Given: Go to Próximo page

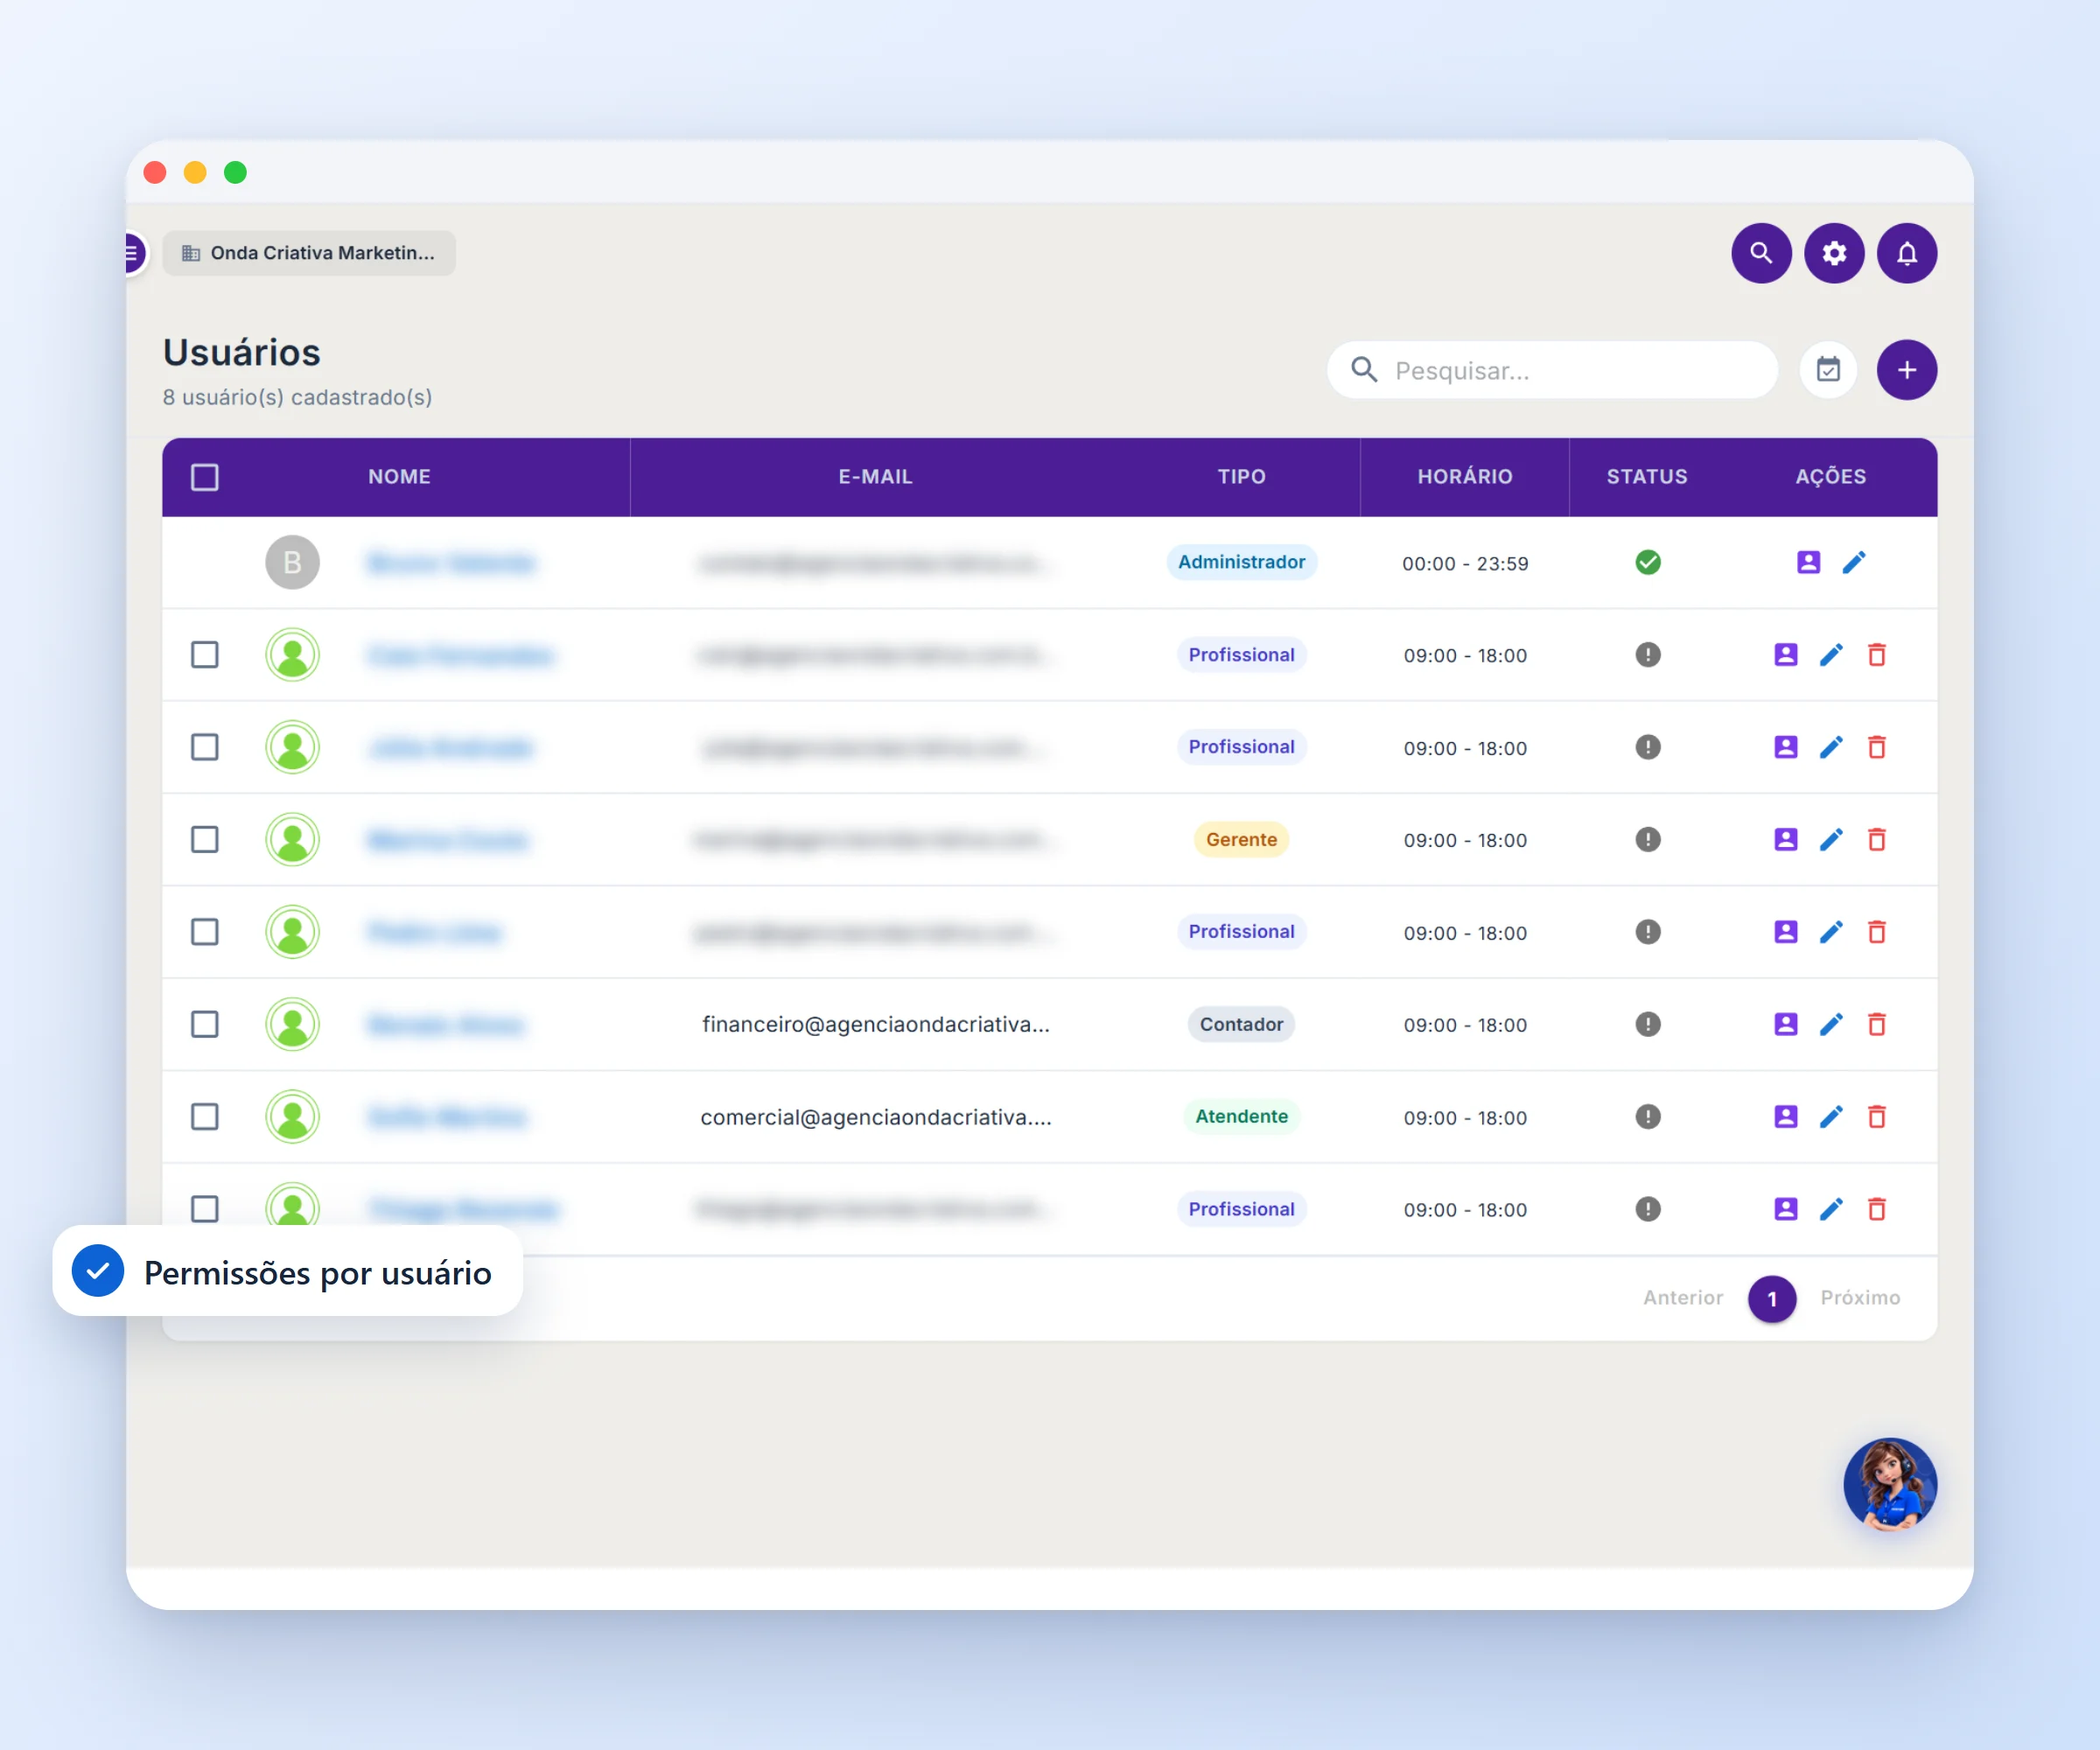Looking at the screenshot, I should [1859, 1297].
